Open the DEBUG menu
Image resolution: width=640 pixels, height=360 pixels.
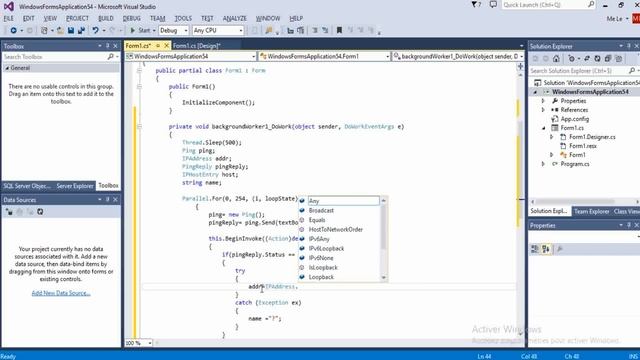[131, 18]
